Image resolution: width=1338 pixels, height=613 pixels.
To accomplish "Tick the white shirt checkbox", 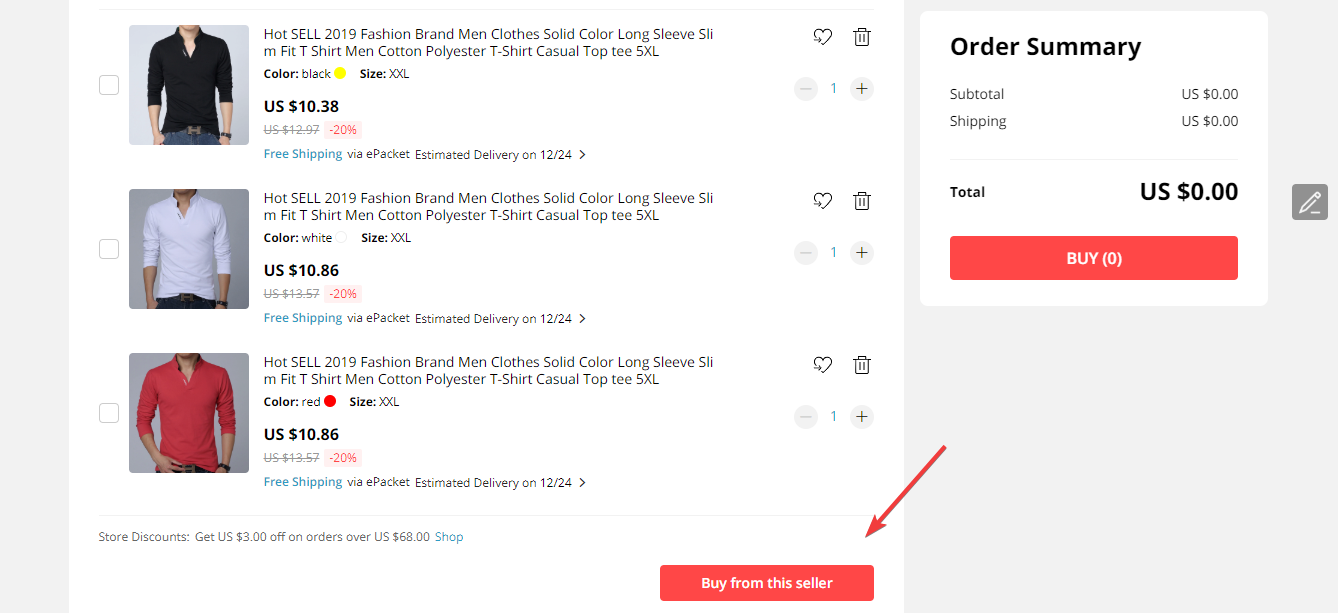I will (x=109, y=249).
